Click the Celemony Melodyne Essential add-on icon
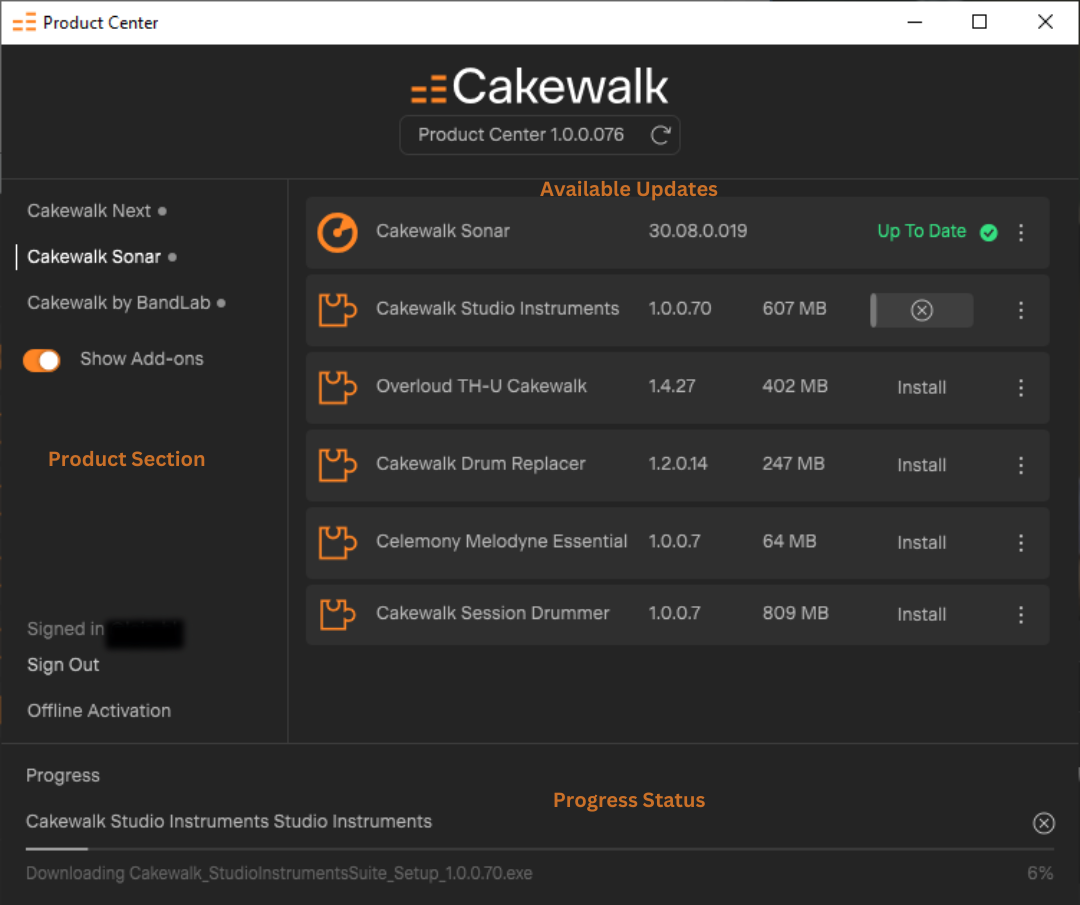Viewport: 1080px width, 905px height. pyautogui.click(x=337, y=542)
